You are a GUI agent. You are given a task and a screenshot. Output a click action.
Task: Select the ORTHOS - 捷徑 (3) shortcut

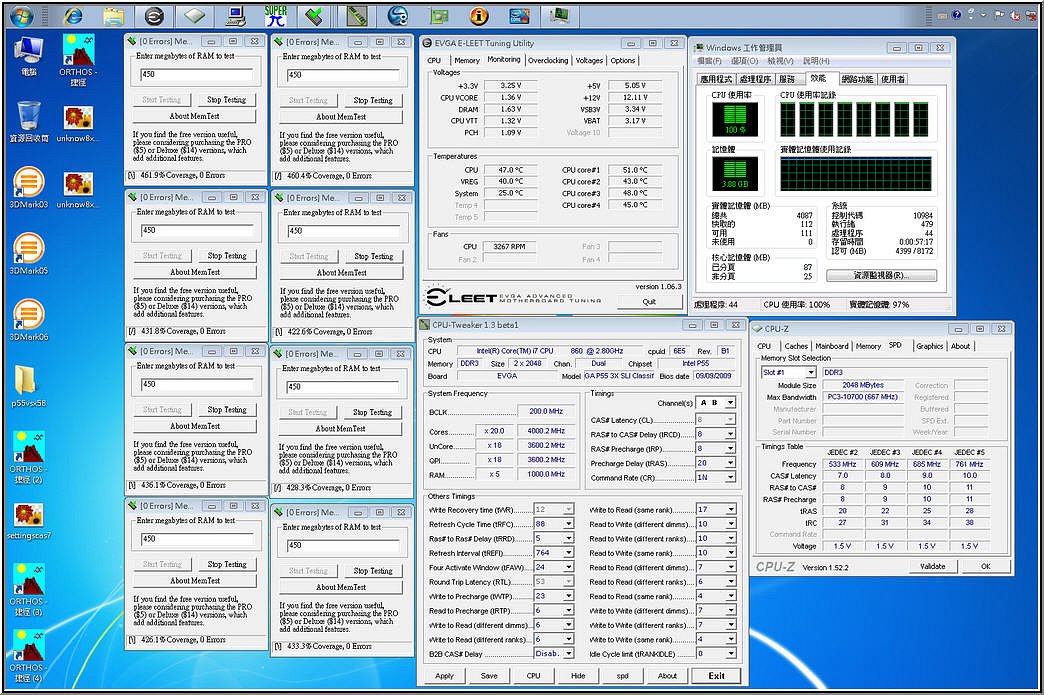coord(27,589)
